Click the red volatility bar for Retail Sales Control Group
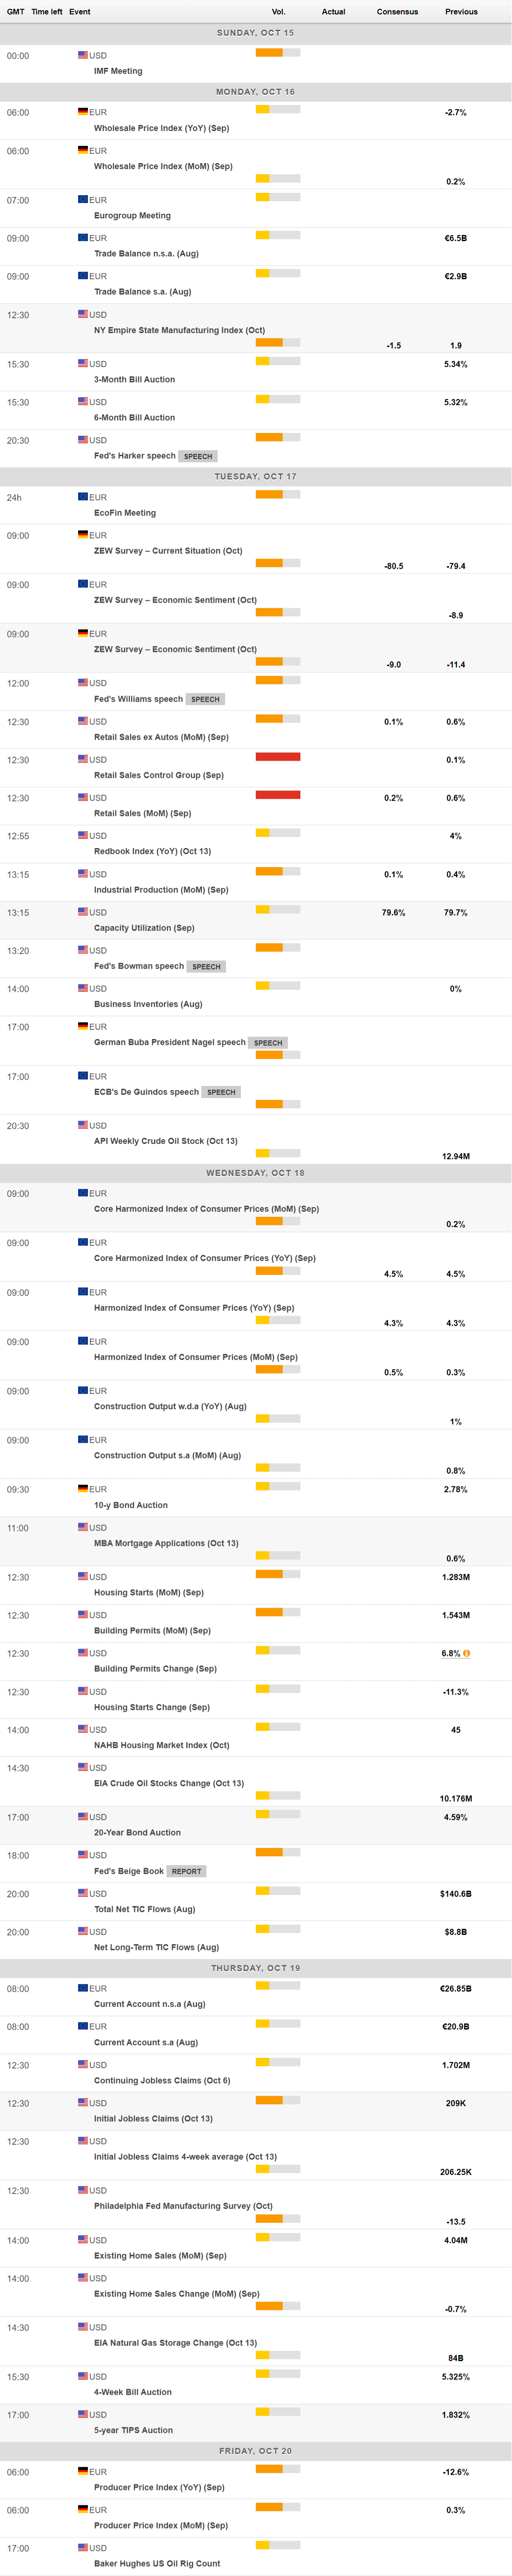Screen dimensions: 512x2576 click(278, 757)
